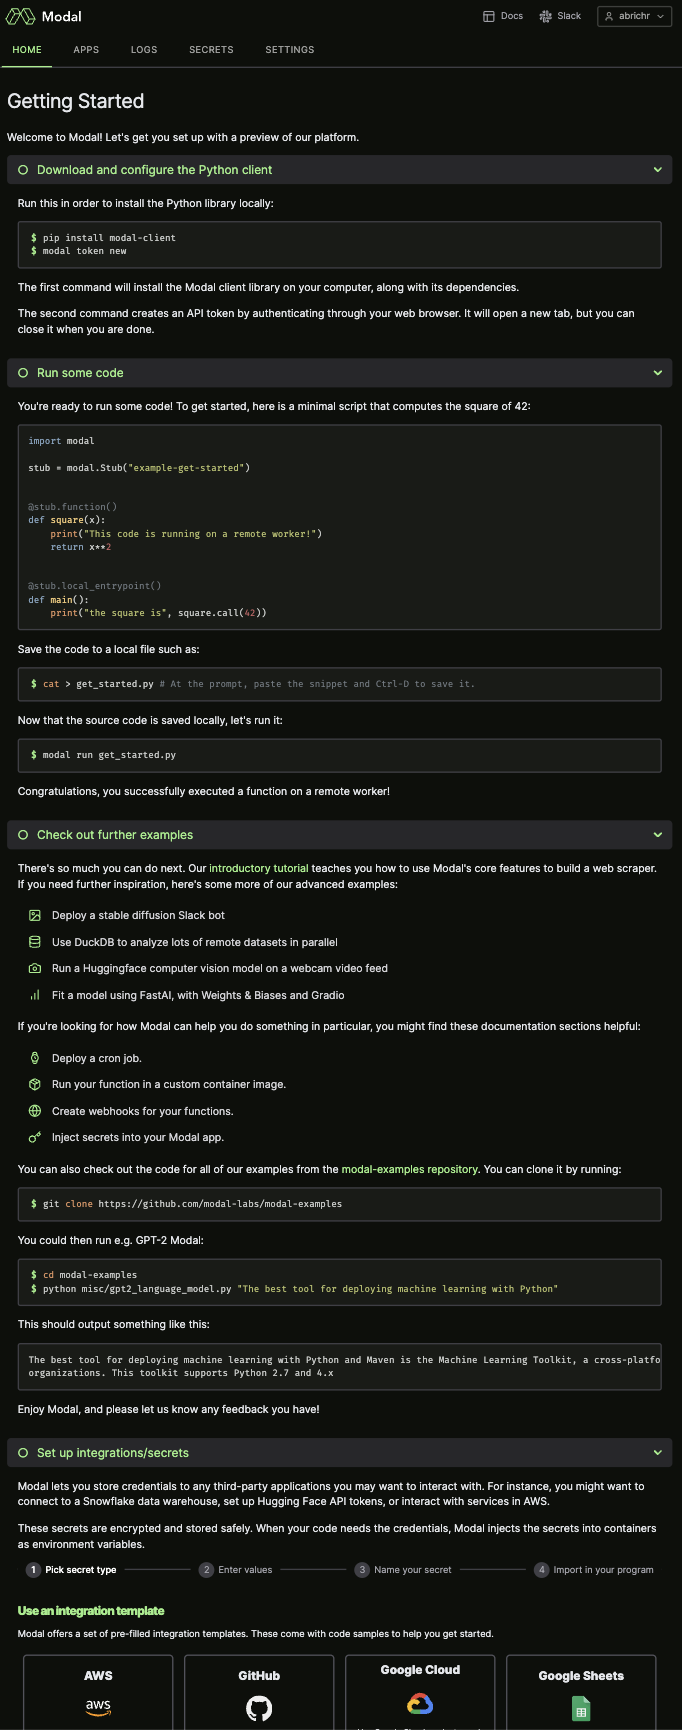Click the webhooks globe icon

pos(35,1111)
